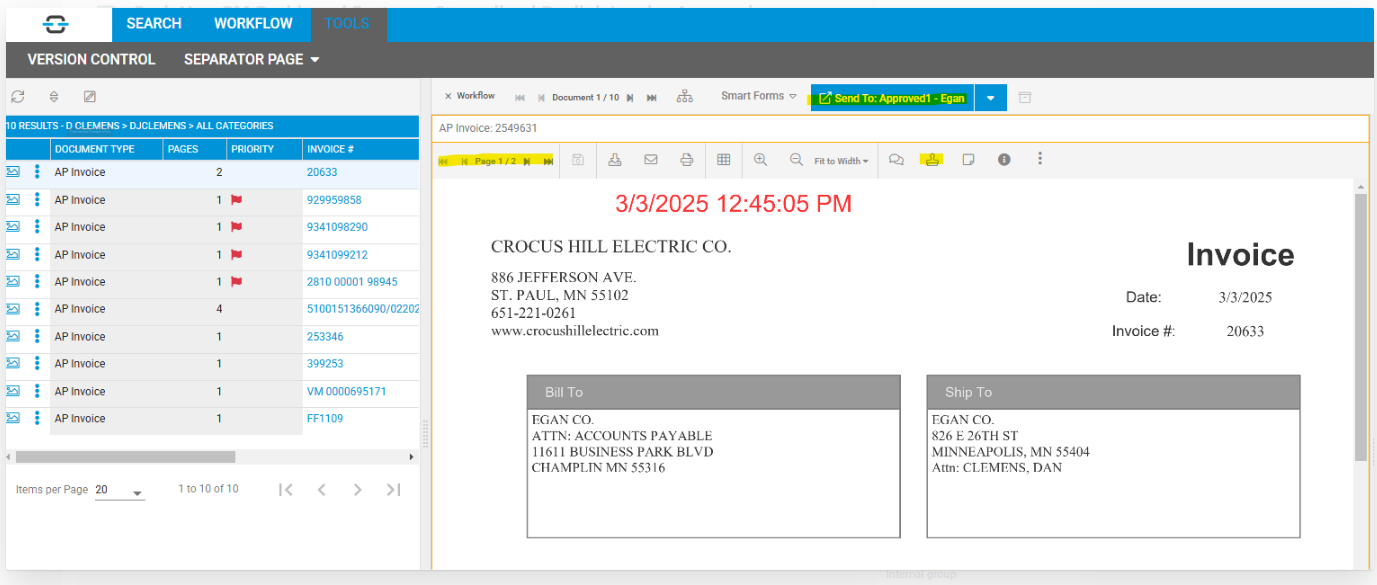
Task: Click the red priority flag for invoice 9341098290
Action: (x=237, y=227)
